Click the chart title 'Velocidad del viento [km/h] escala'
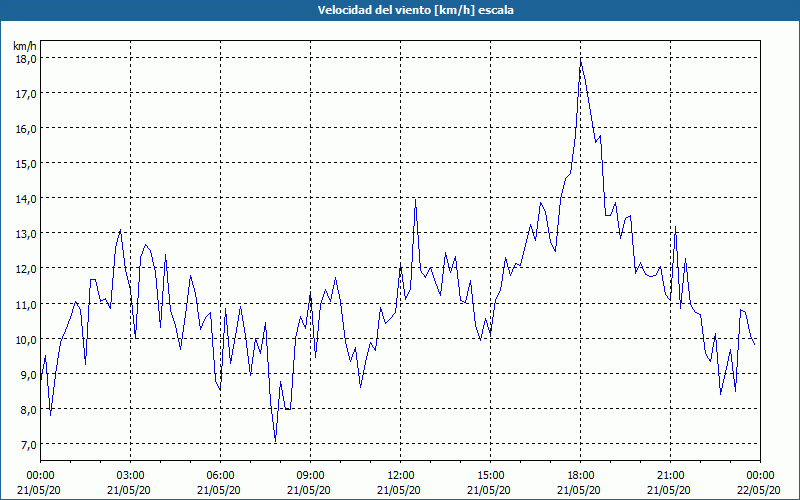The image size is (800, 500). (415, 10)
